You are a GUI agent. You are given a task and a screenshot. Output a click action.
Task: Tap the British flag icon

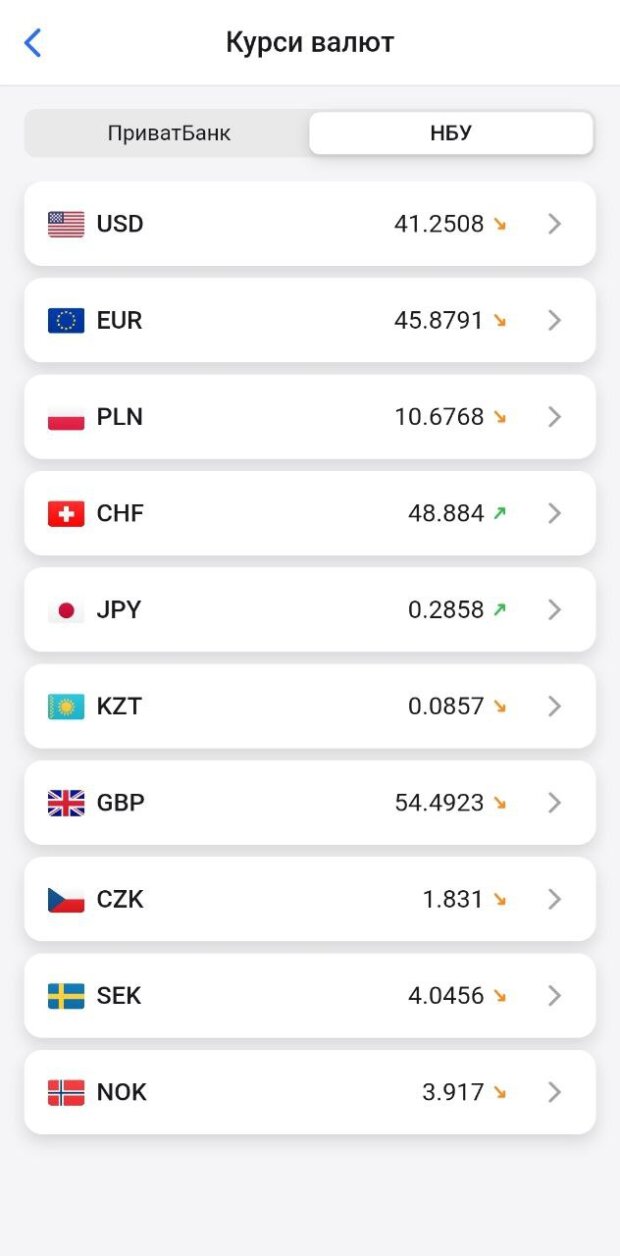[66, 803]
